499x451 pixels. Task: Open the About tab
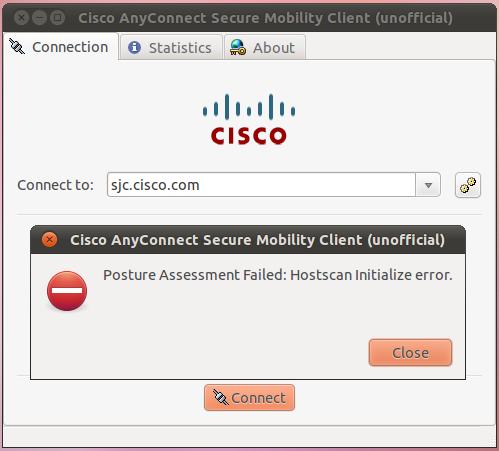point(265,48)
